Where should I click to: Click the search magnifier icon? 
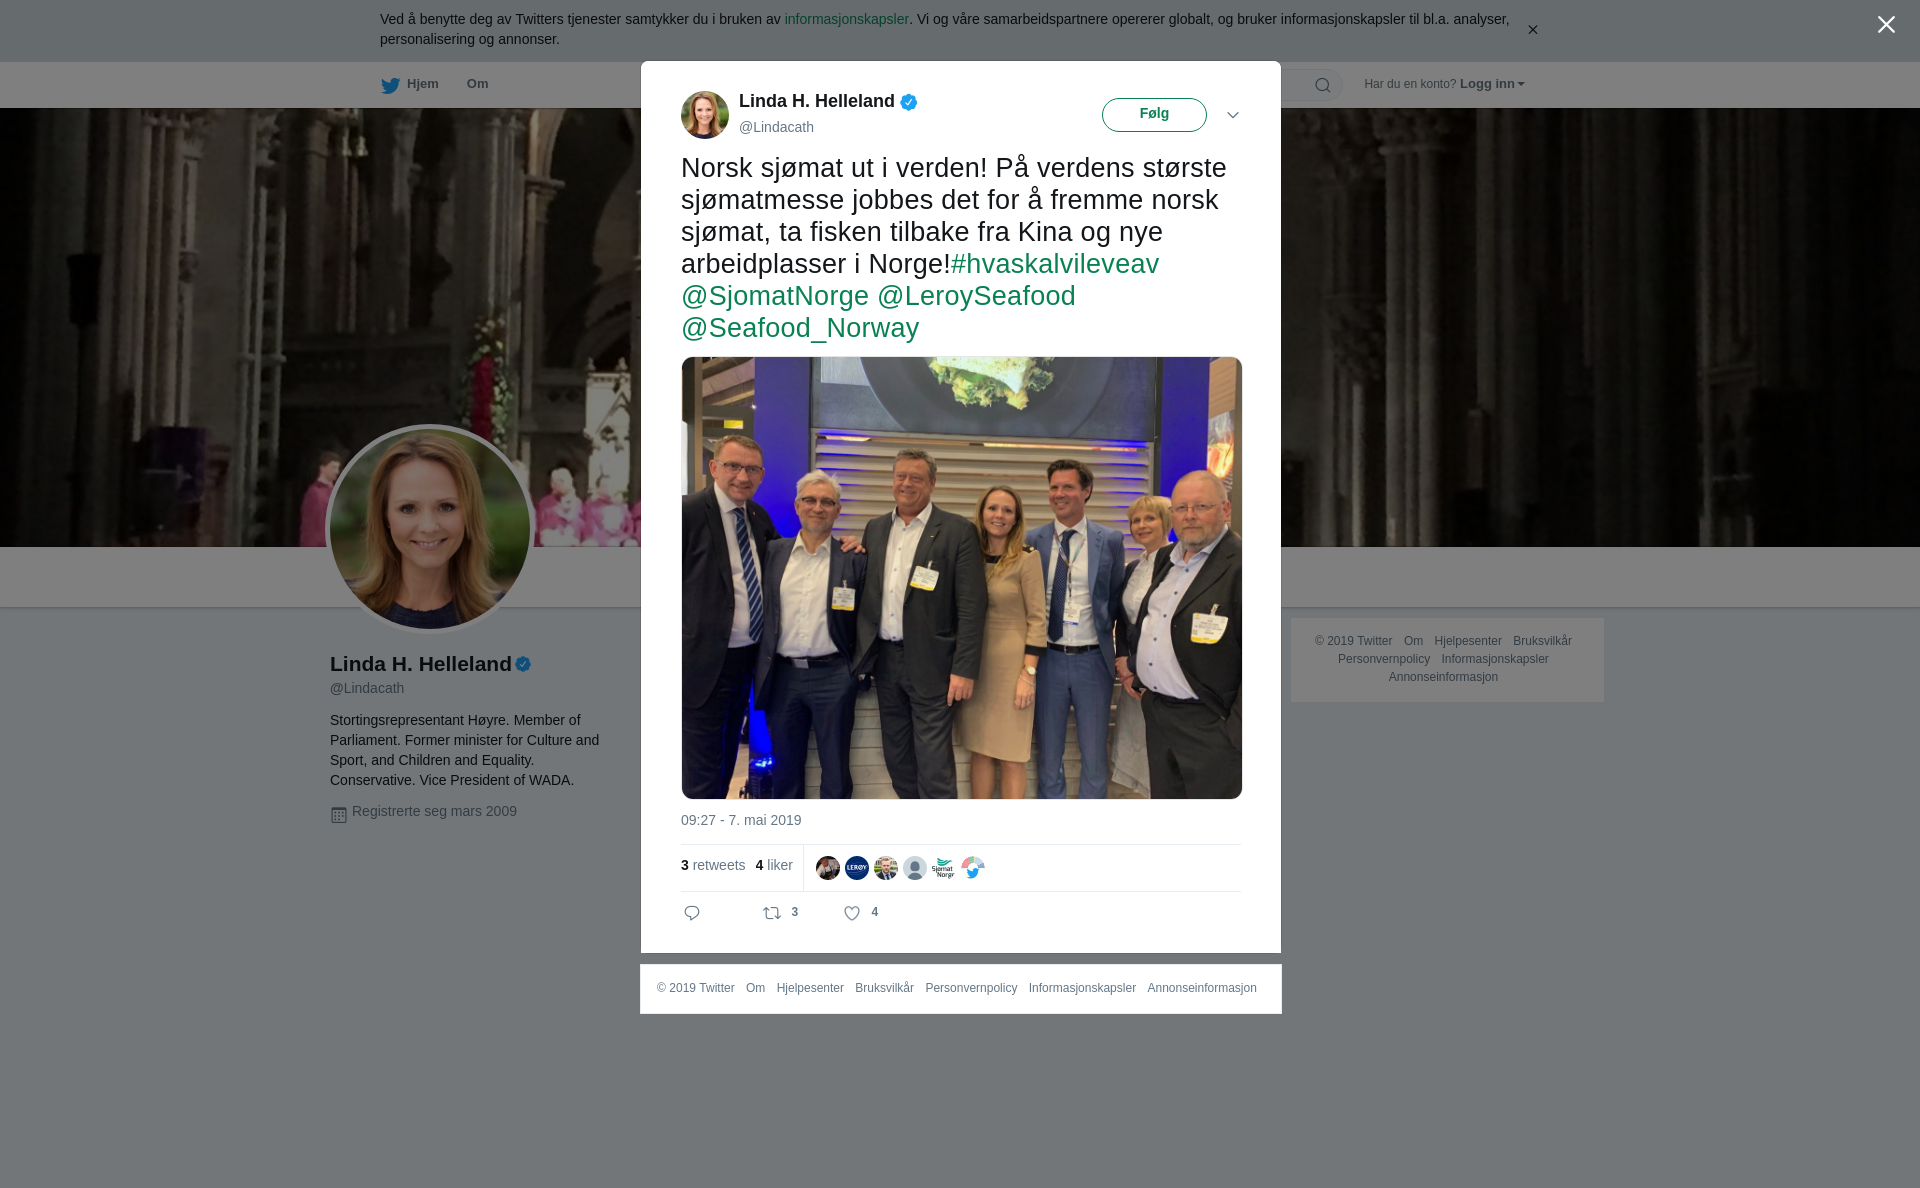(x=1323, y=85)
